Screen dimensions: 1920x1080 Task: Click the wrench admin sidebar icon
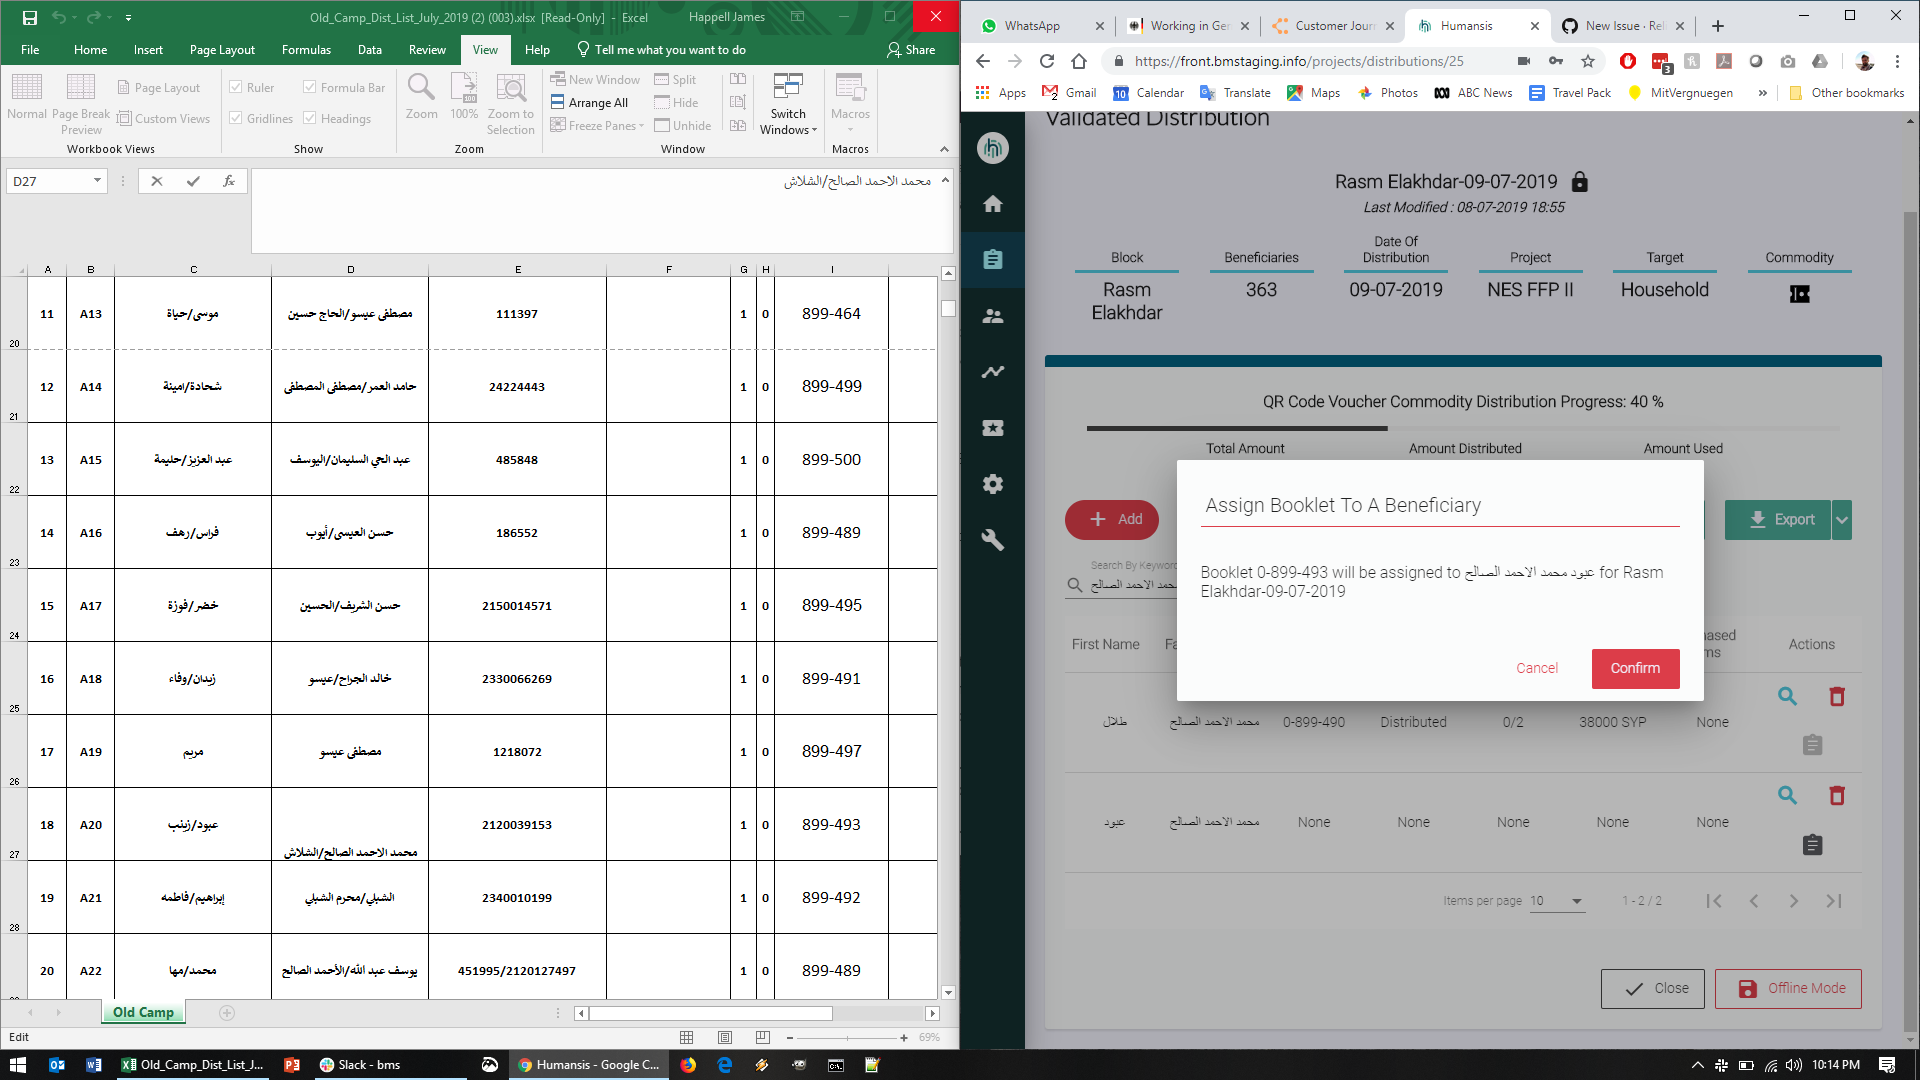992,540
